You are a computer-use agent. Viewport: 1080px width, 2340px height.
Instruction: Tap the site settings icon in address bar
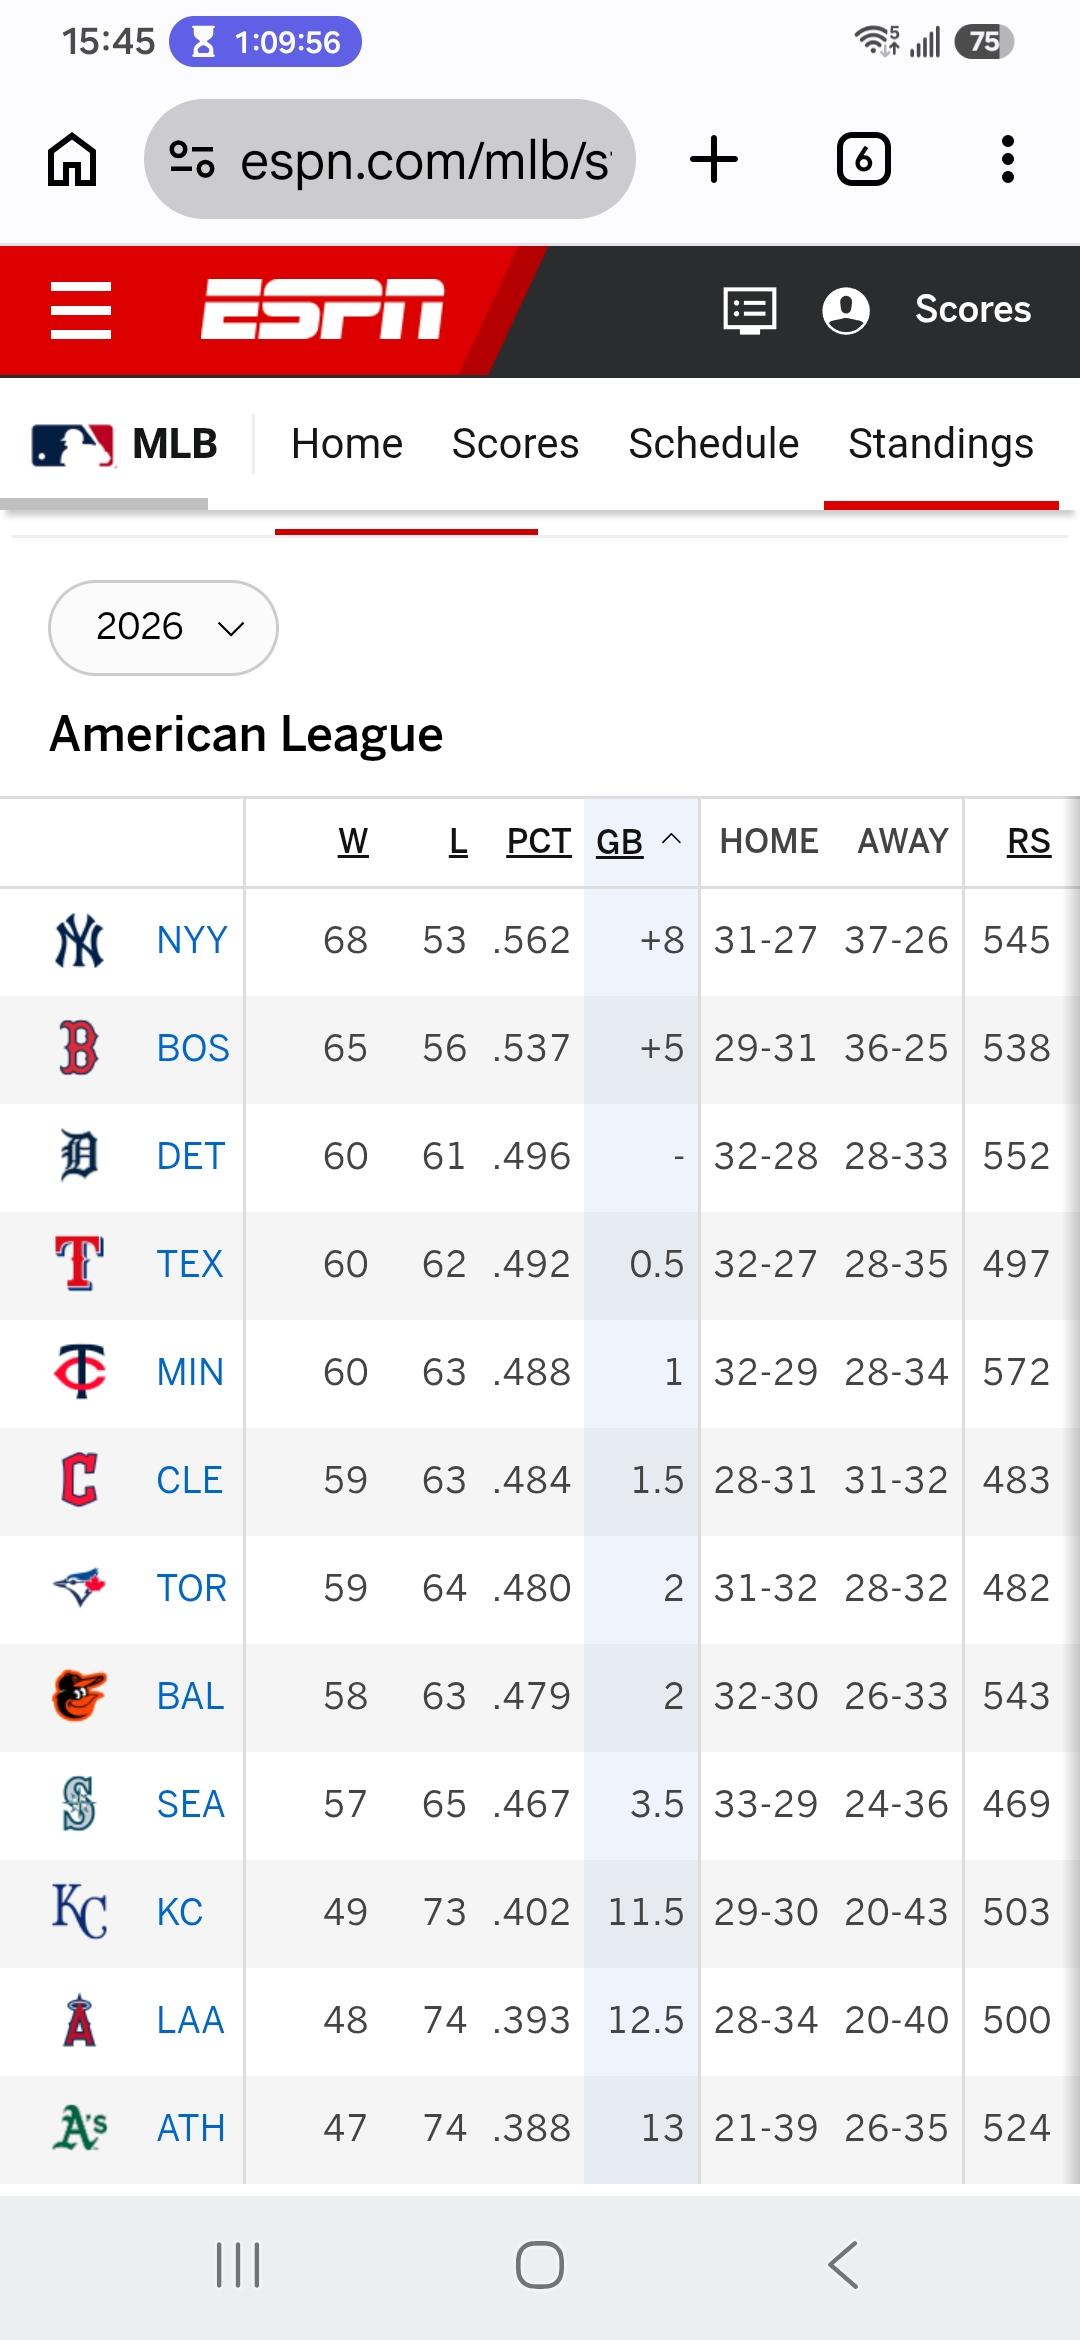[x=192, y=160]
